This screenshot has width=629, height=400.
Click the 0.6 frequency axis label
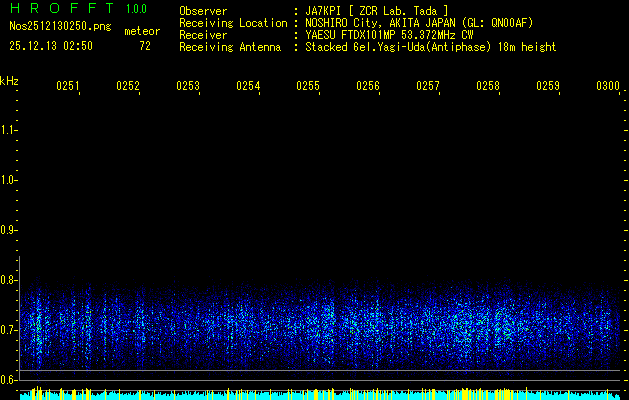tap(9, 380)
